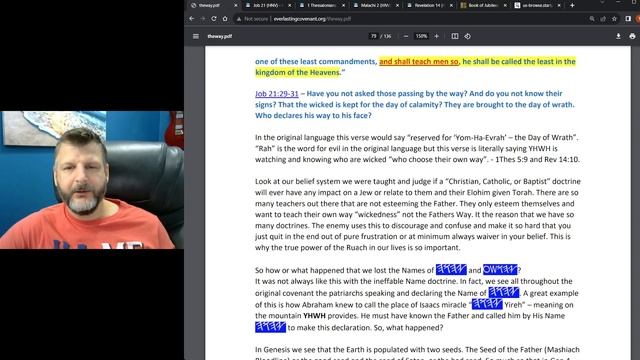Go forward in browser history

point(203,19)
